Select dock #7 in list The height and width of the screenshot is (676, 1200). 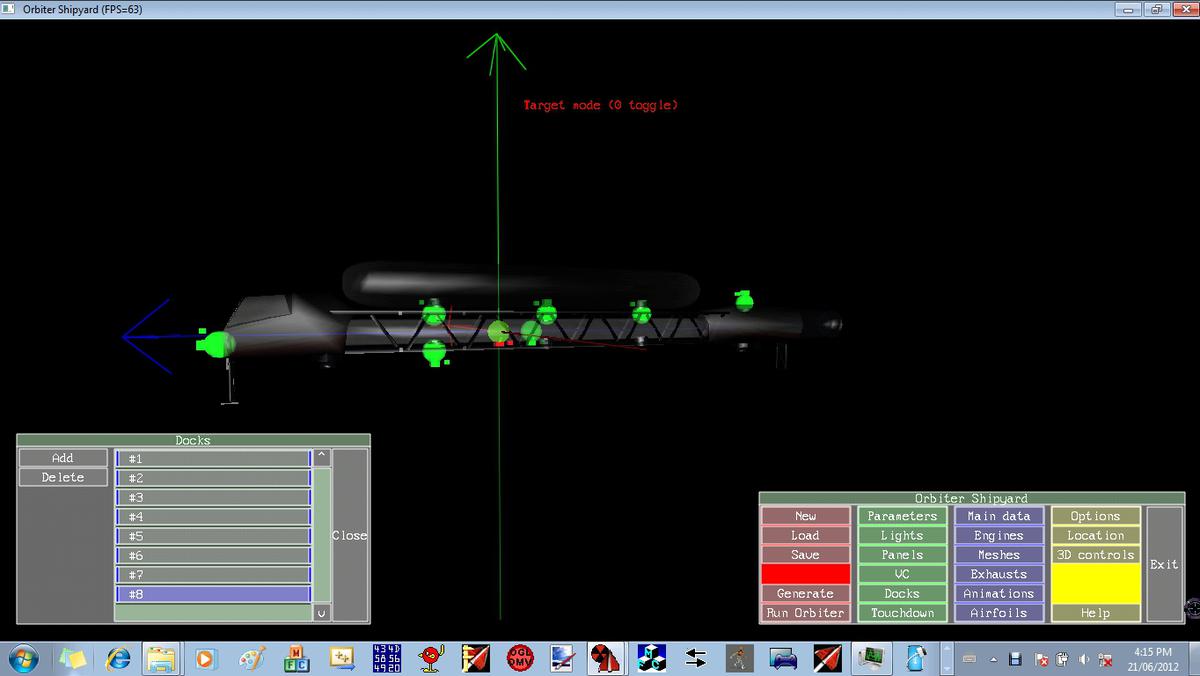click(x=214, y=575)
